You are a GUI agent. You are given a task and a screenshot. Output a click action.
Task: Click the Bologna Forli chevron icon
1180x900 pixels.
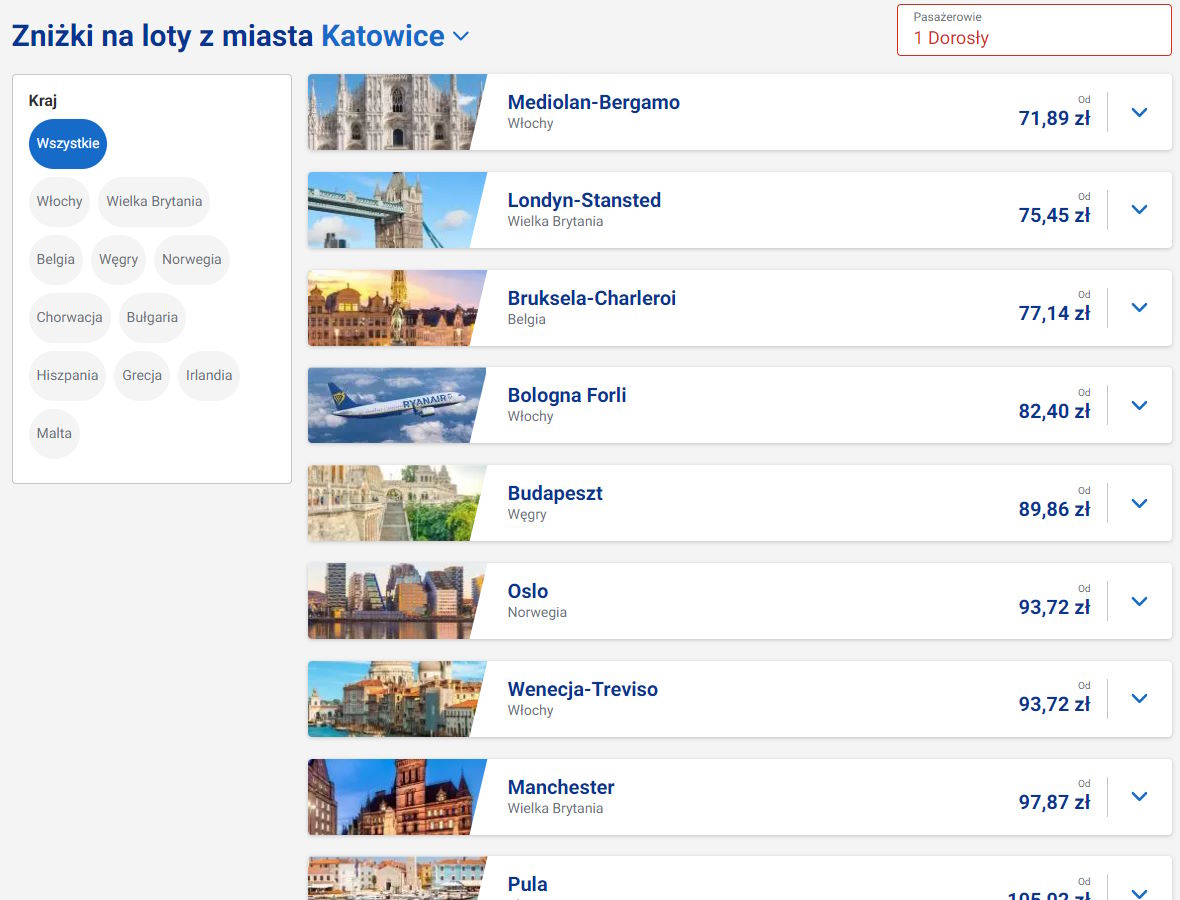(1139, 405)
